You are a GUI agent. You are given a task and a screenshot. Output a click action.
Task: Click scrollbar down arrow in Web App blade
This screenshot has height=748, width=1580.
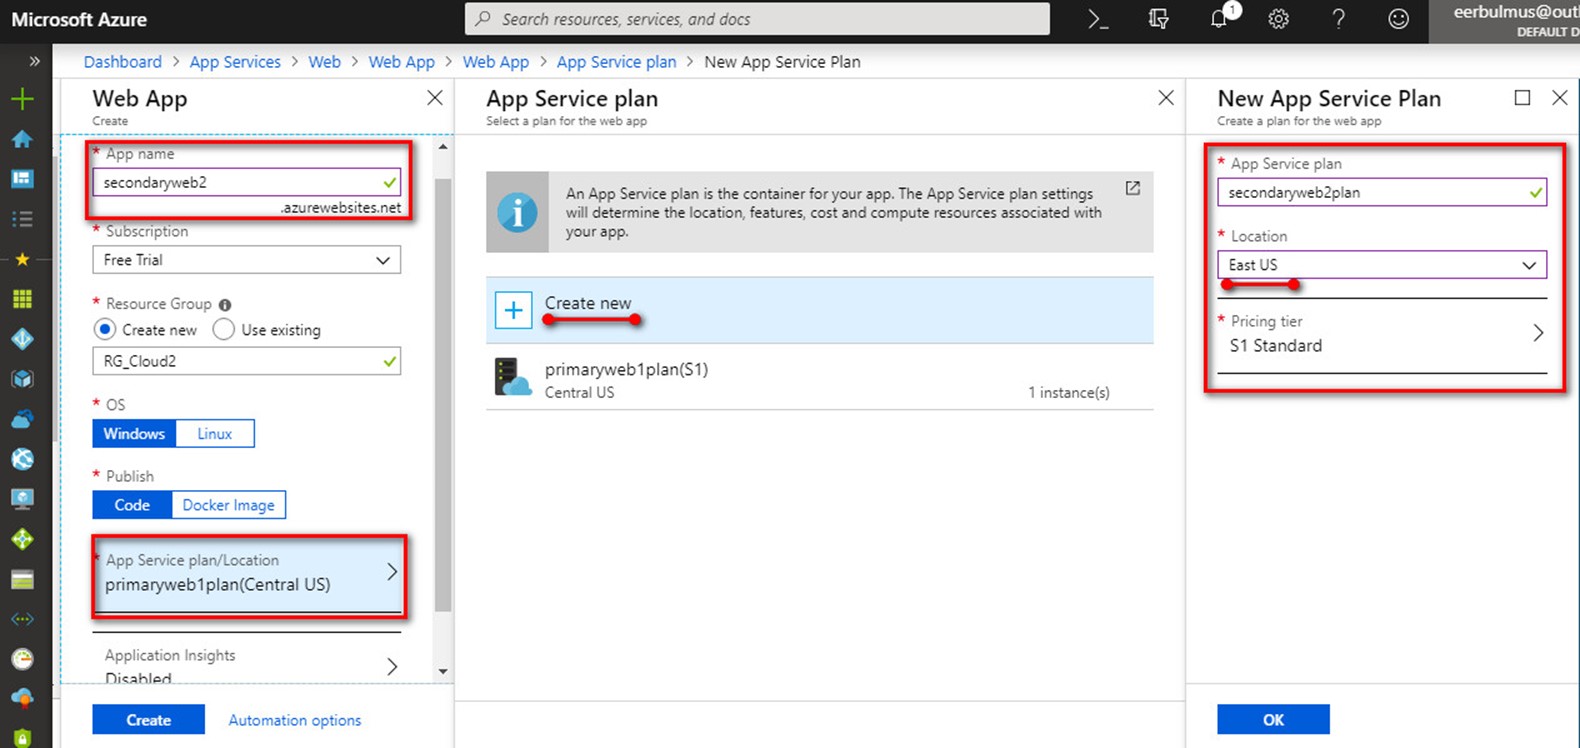(x=443, y=671)
